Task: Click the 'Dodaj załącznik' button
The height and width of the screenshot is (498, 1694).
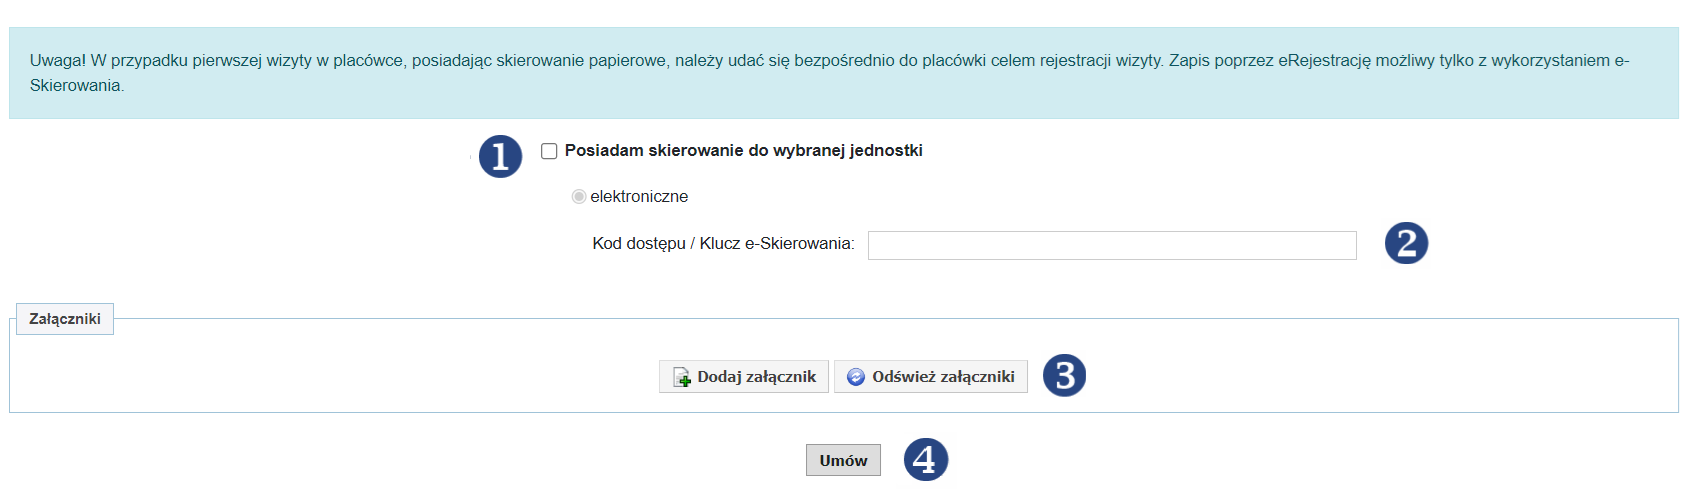Action: 744,377
